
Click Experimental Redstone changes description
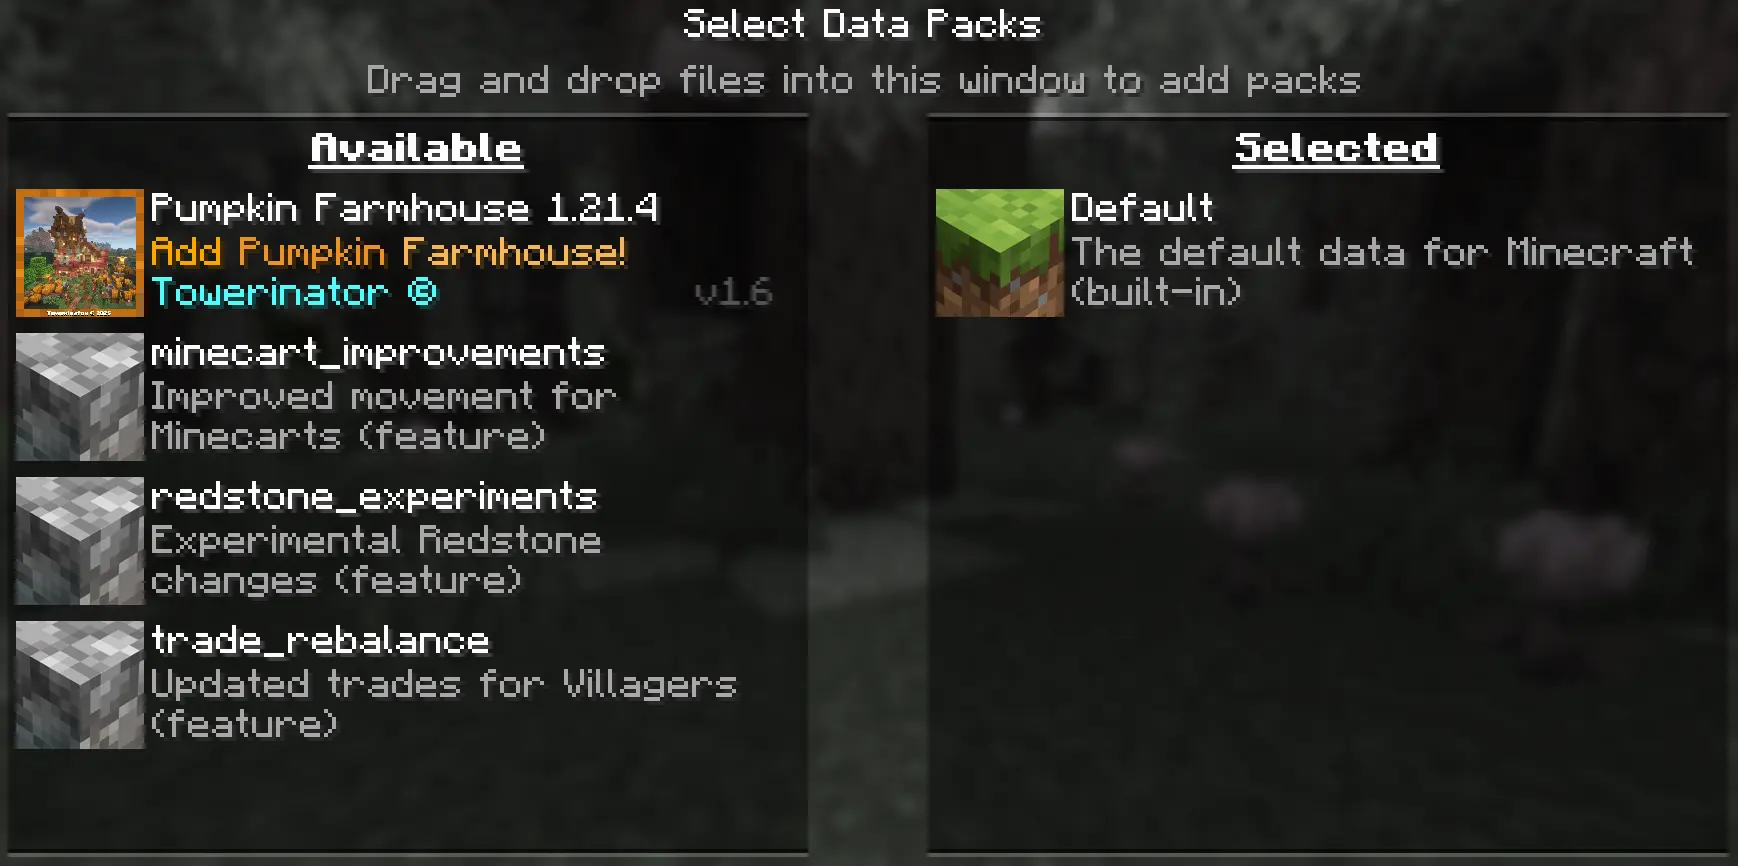pyautogui.click(x=375, y=560)
